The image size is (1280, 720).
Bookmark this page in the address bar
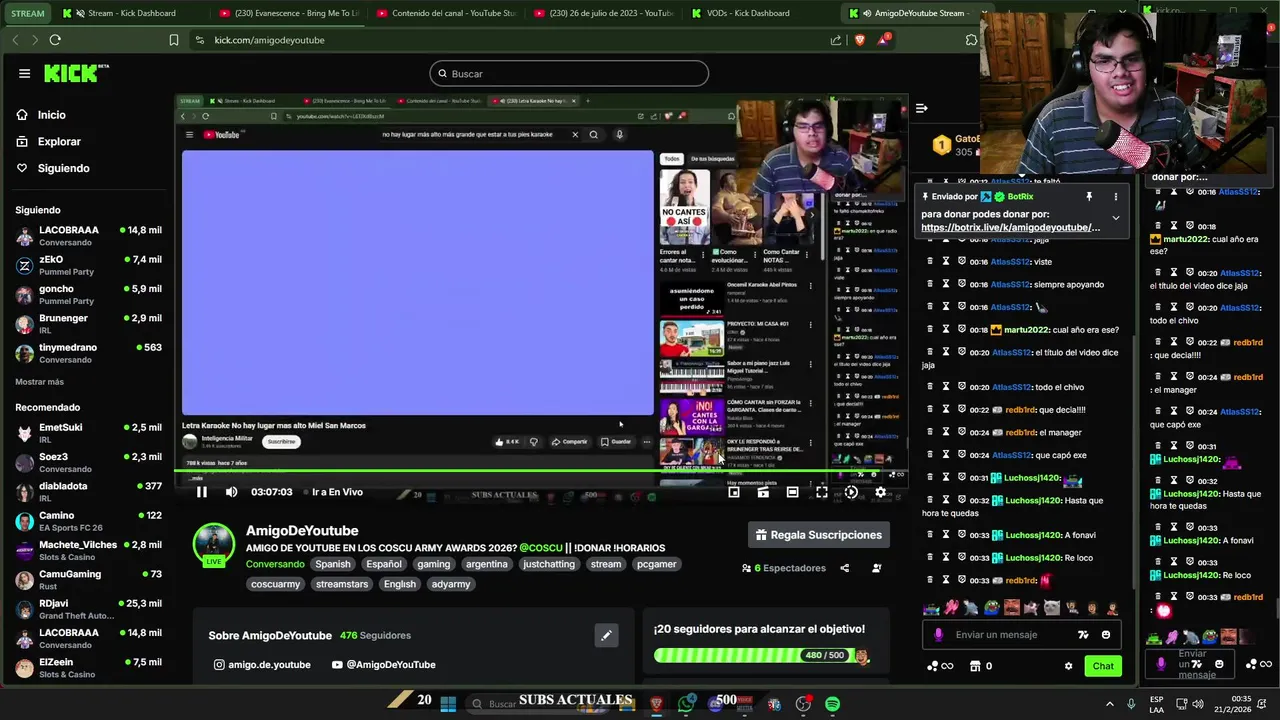point(174,40)
